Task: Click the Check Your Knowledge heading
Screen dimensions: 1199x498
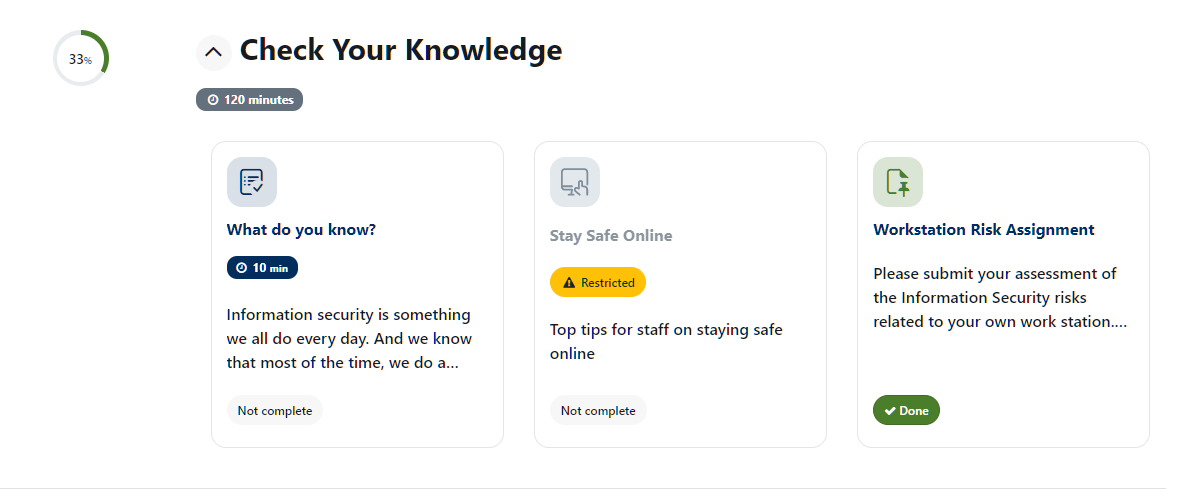Action: (x=401, y=50)
